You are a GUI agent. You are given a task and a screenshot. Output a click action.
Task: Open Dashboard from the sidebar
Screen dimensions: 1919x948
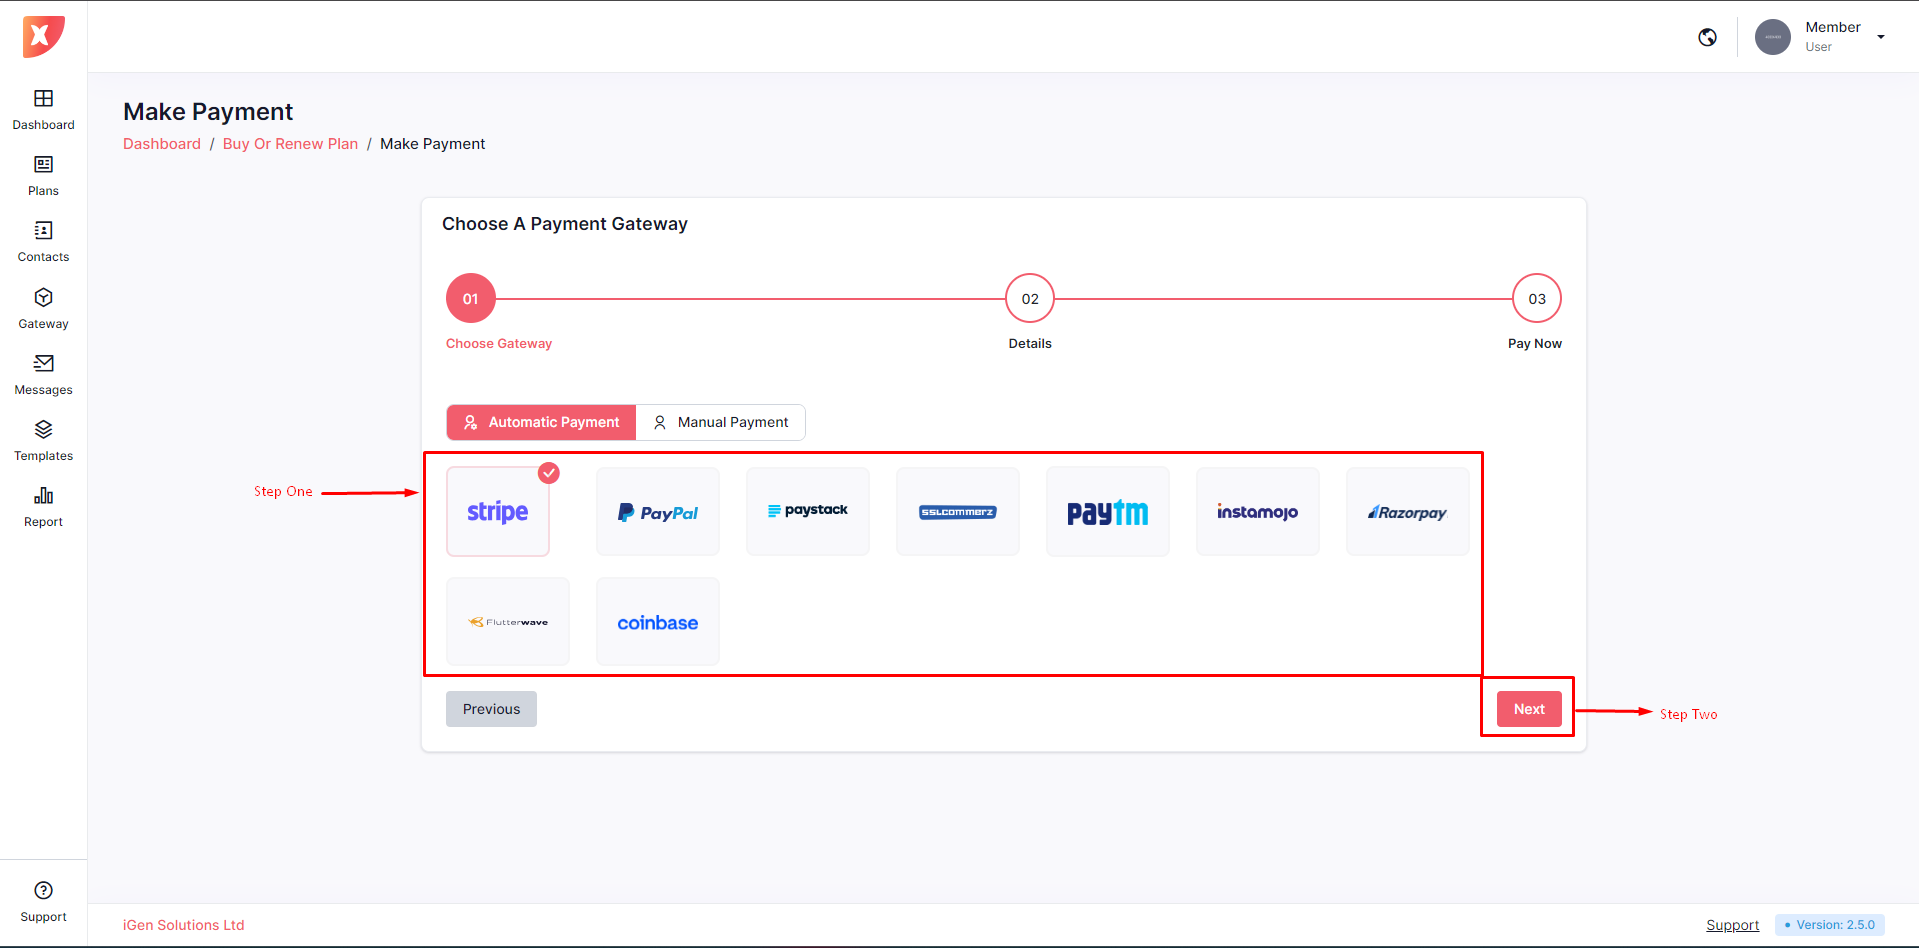43,109
